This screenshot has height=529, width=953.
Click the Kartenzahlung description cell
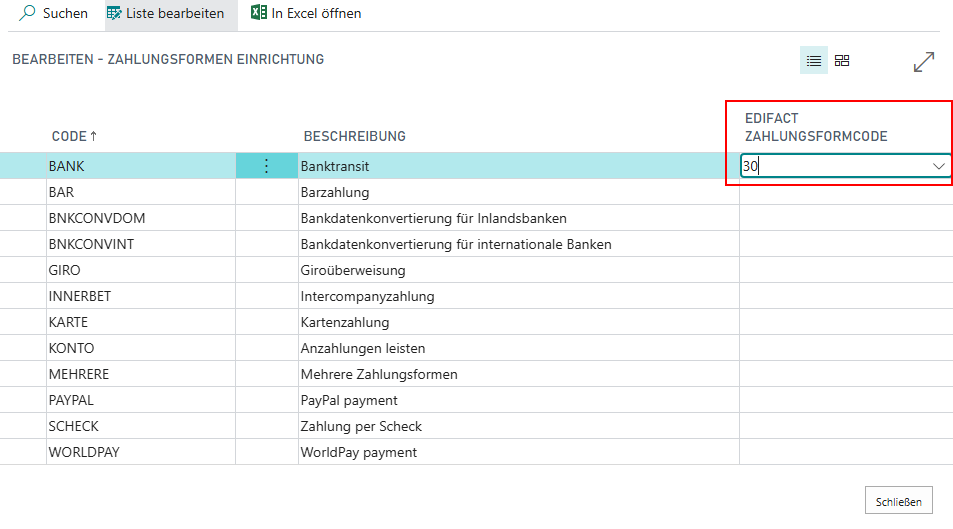tap(345, 322)
